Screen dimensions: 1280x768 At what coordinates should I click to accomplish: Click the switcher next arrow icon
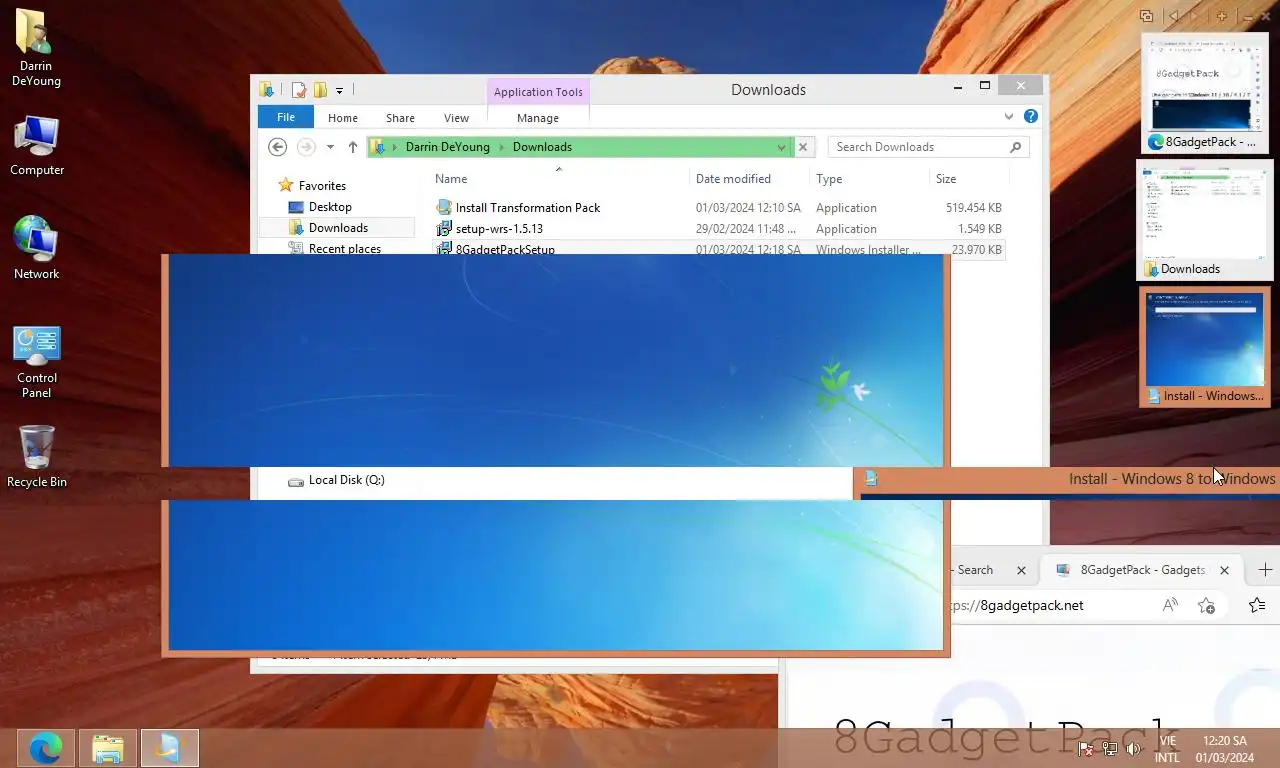point(1196,16)
